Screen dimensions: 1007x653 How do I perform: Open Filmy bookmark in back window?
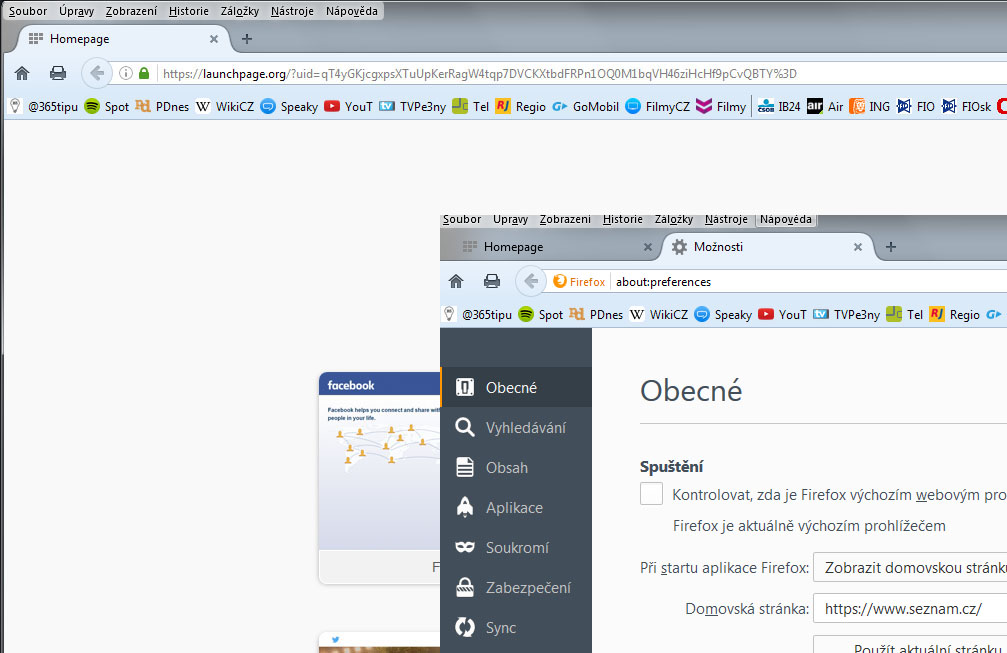(x=721, y=107)
